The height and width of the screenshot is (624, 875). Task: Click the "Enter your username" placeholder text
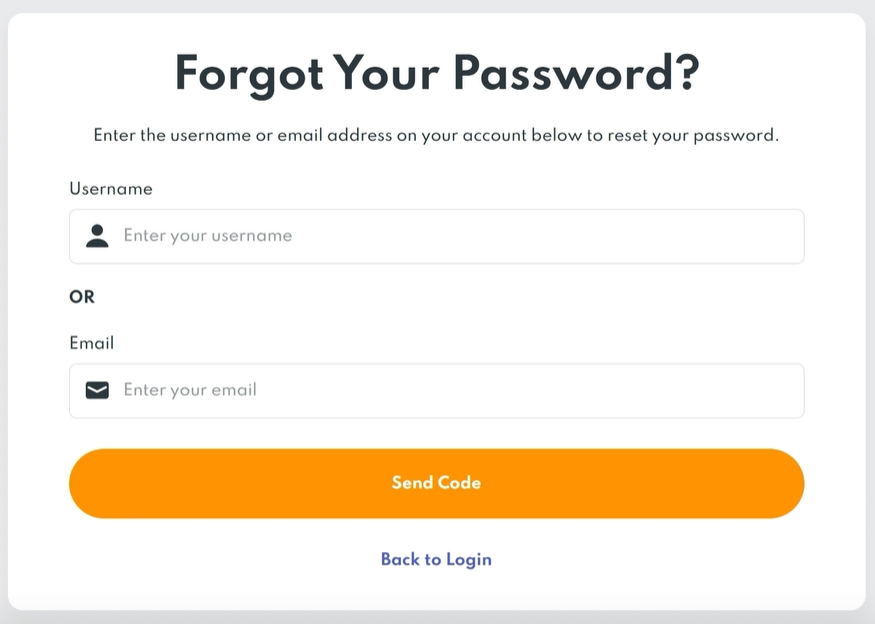click(208, 236)
